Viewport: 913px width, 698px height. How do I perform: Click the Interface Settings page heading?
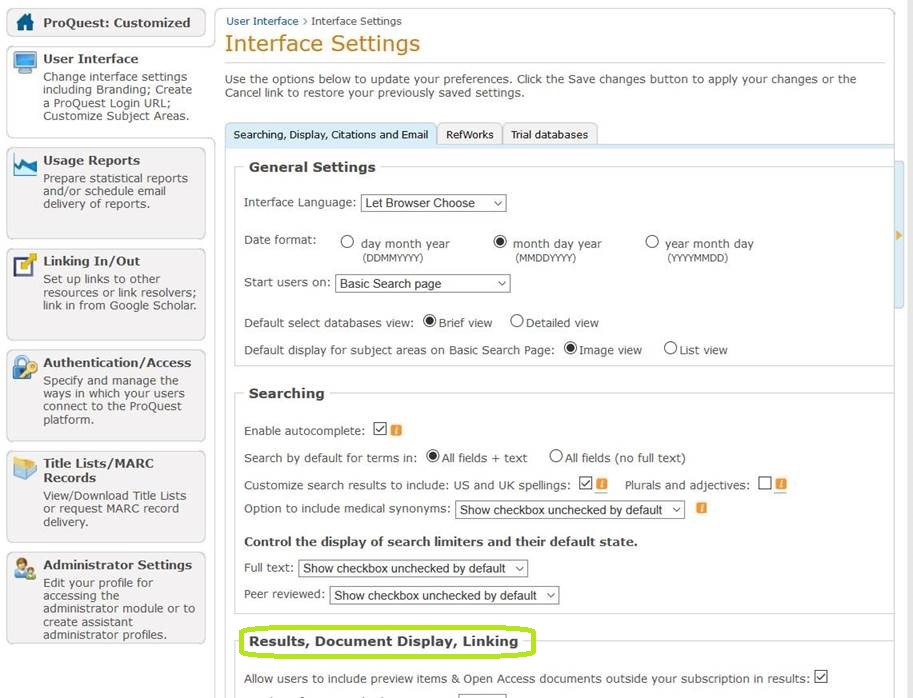point(323,44)
